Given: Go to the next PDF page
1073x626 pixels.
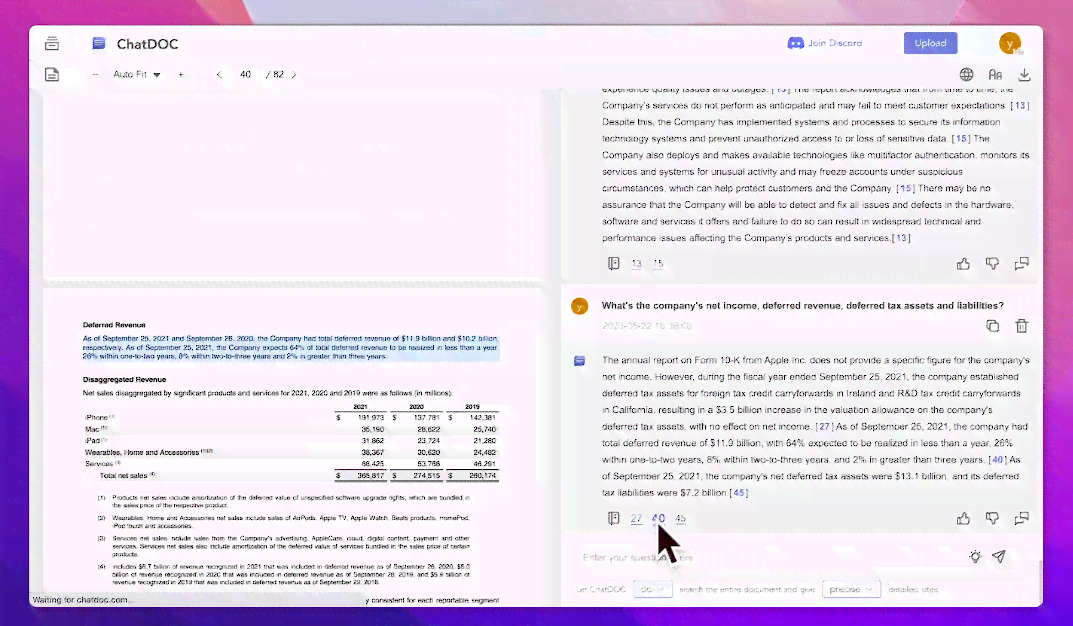Looking at the screenshot, I should coord(294,75).
